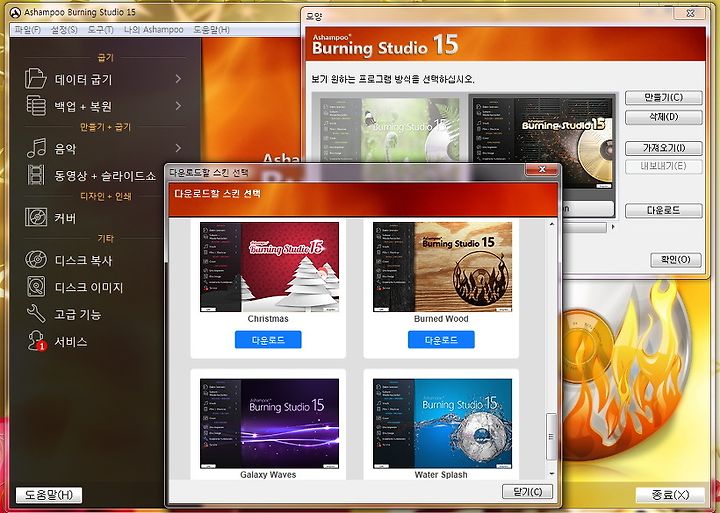
Task: Click the 동영상 + 슬라이드쇼 film icon
Action: click(x=36, y=175)
